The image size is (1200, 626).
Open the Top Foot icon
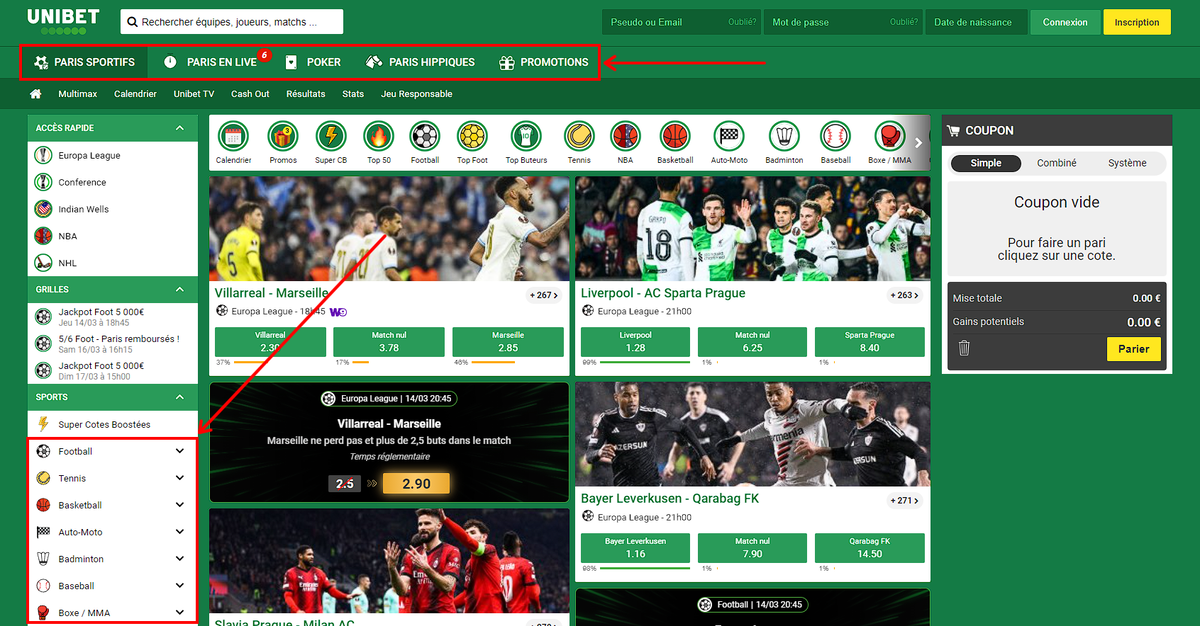(472, 136)
